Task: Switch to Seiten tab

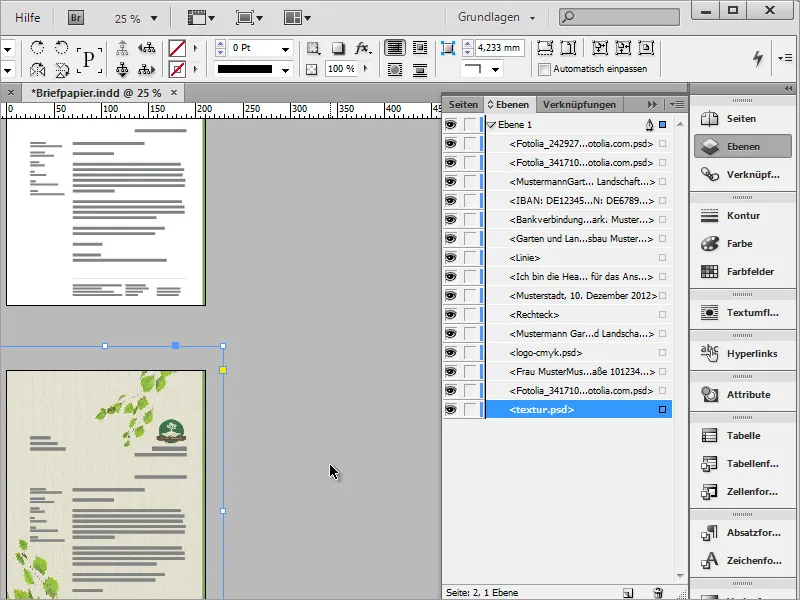Action: point(463,105)
